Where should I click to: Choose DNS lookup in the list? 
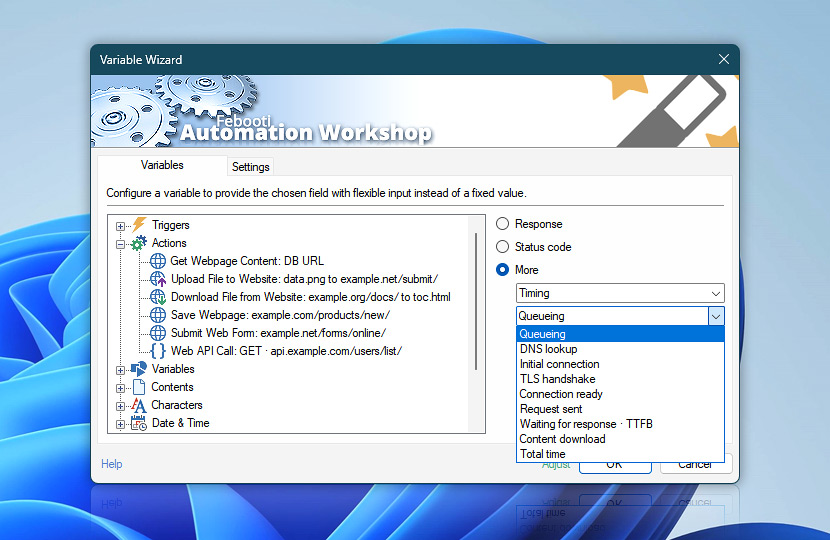click(620, 349)
